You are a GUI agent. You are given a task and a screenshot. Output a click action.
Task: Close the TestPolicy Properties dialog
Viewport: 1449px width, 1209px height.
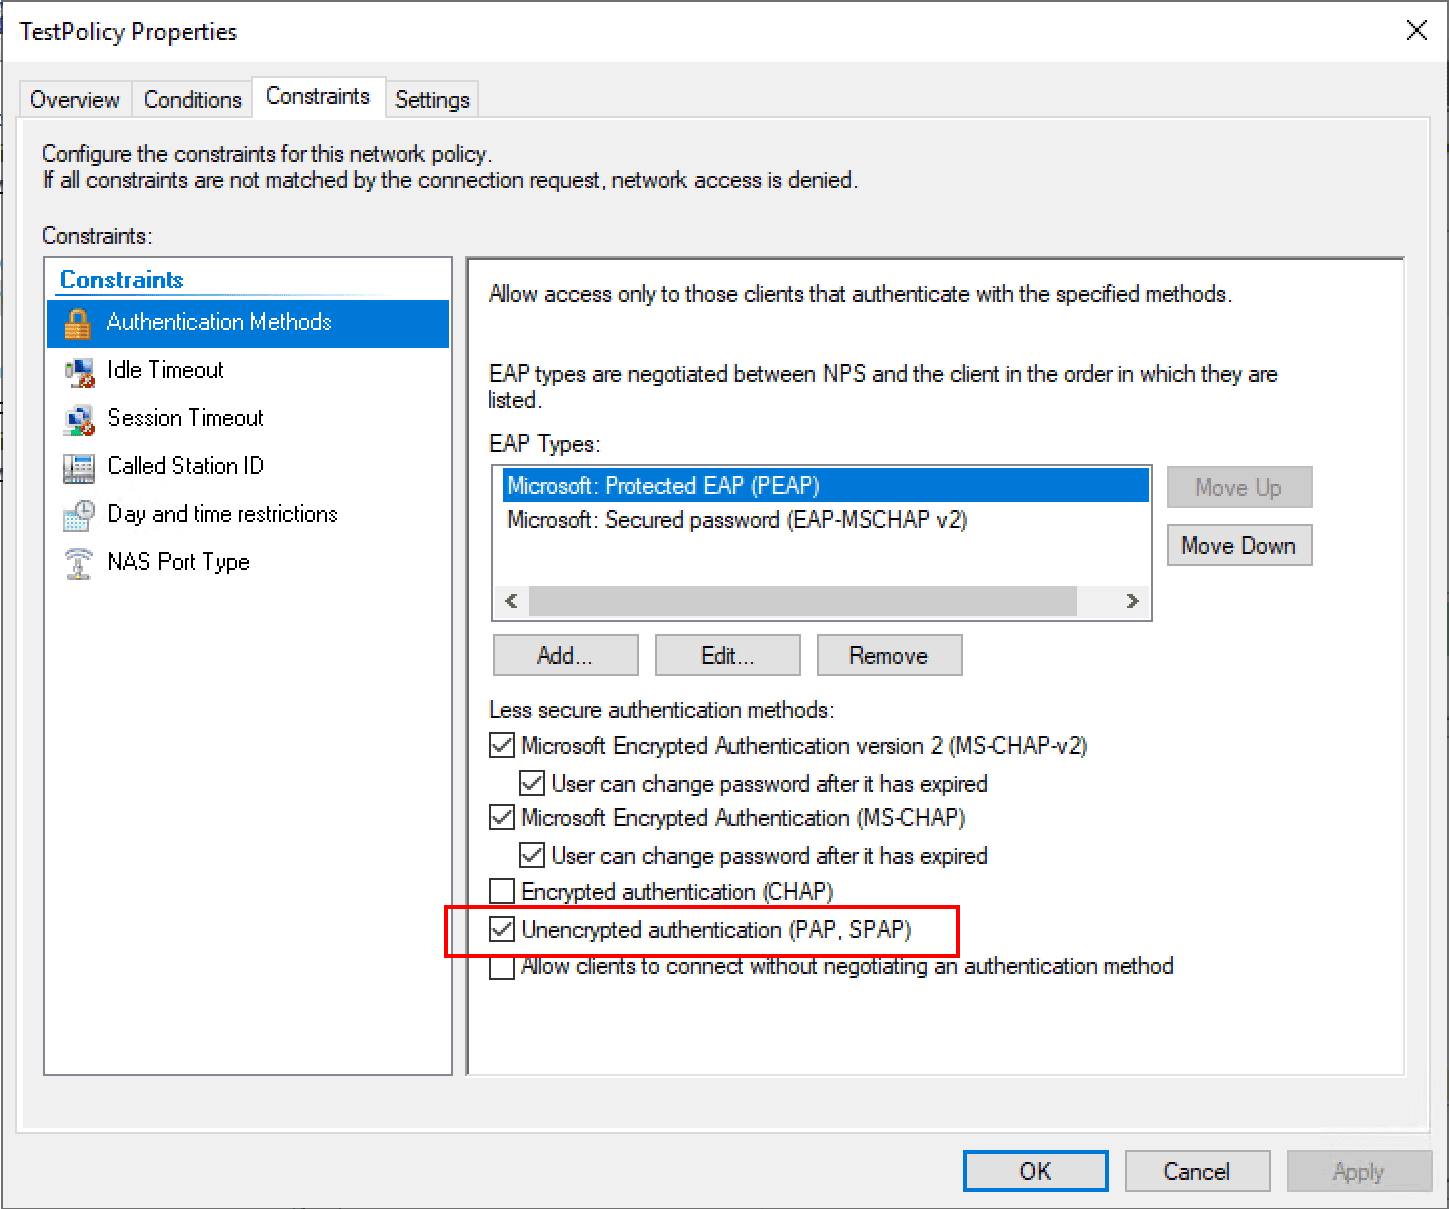[x=1416, y=31]
